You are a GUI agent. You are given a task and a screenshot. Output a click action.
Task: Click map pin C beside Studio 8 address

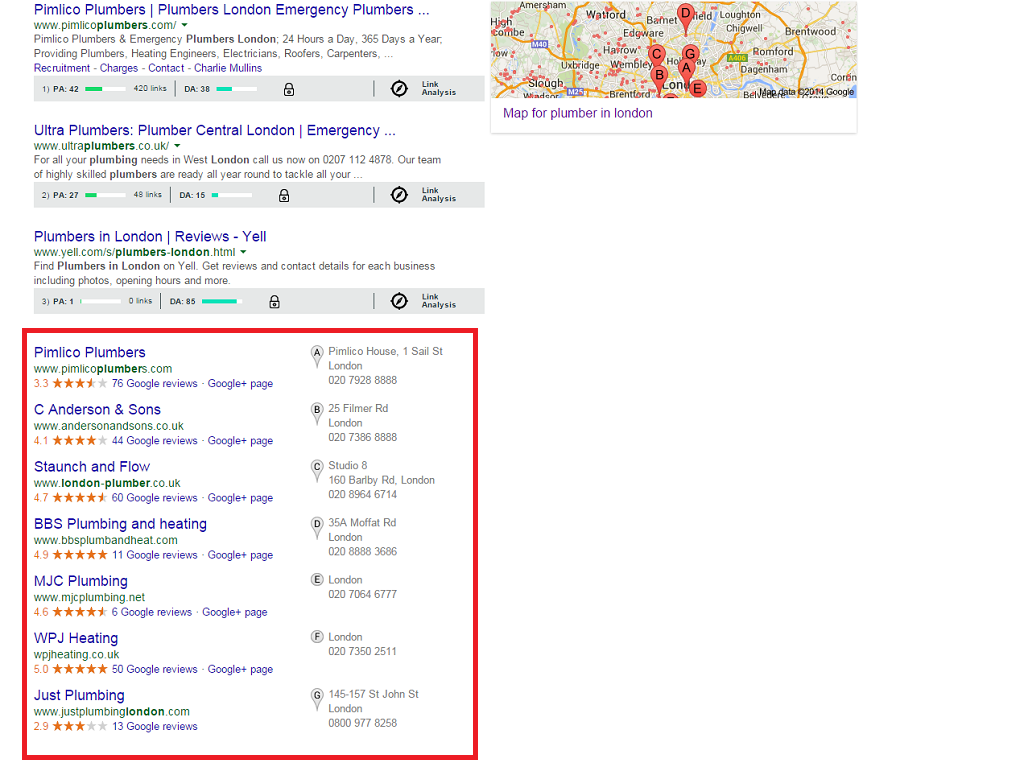point(317,471)
